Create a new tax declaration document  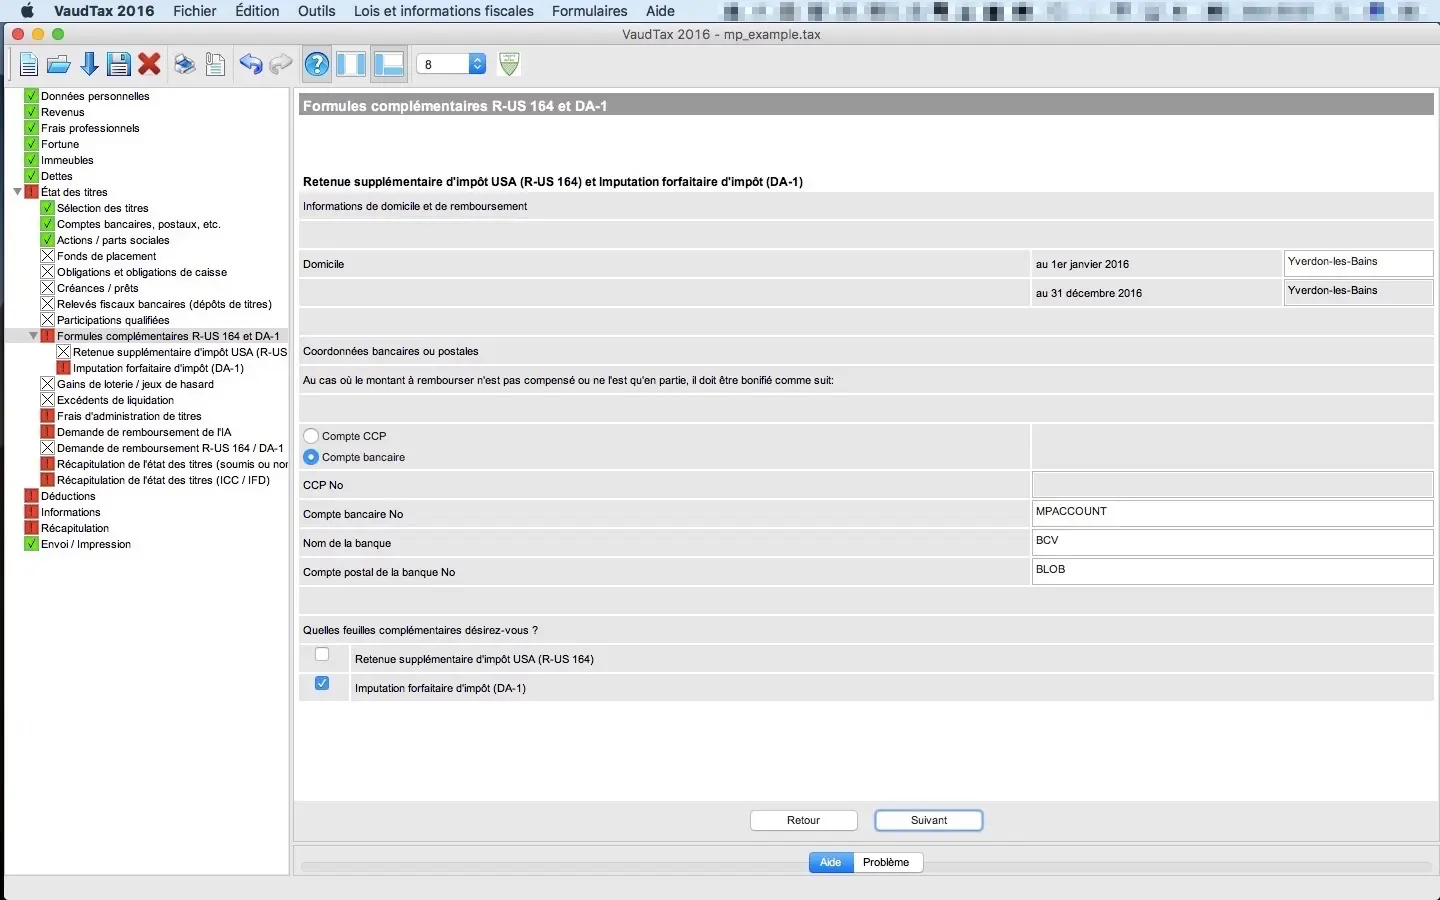(x=28, y=65)
